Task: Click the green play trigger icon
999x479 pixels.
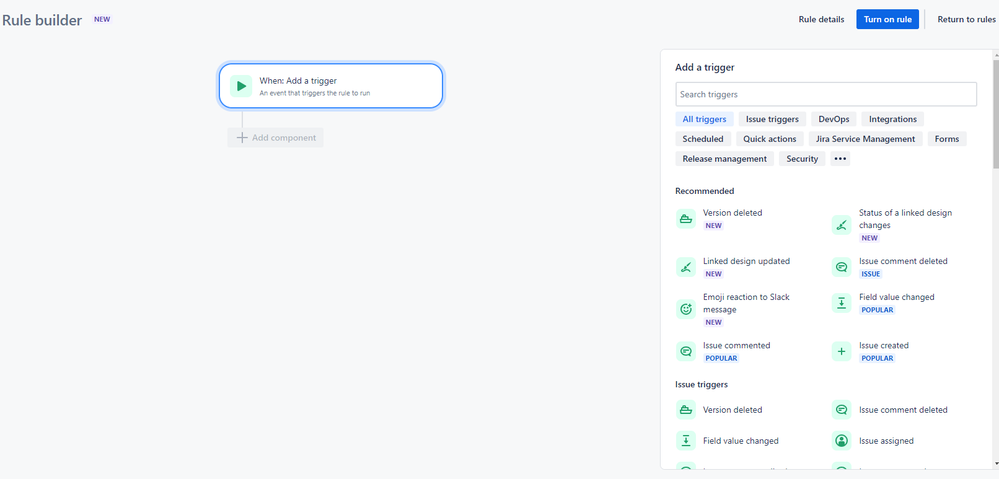Action: coord(241,86)
